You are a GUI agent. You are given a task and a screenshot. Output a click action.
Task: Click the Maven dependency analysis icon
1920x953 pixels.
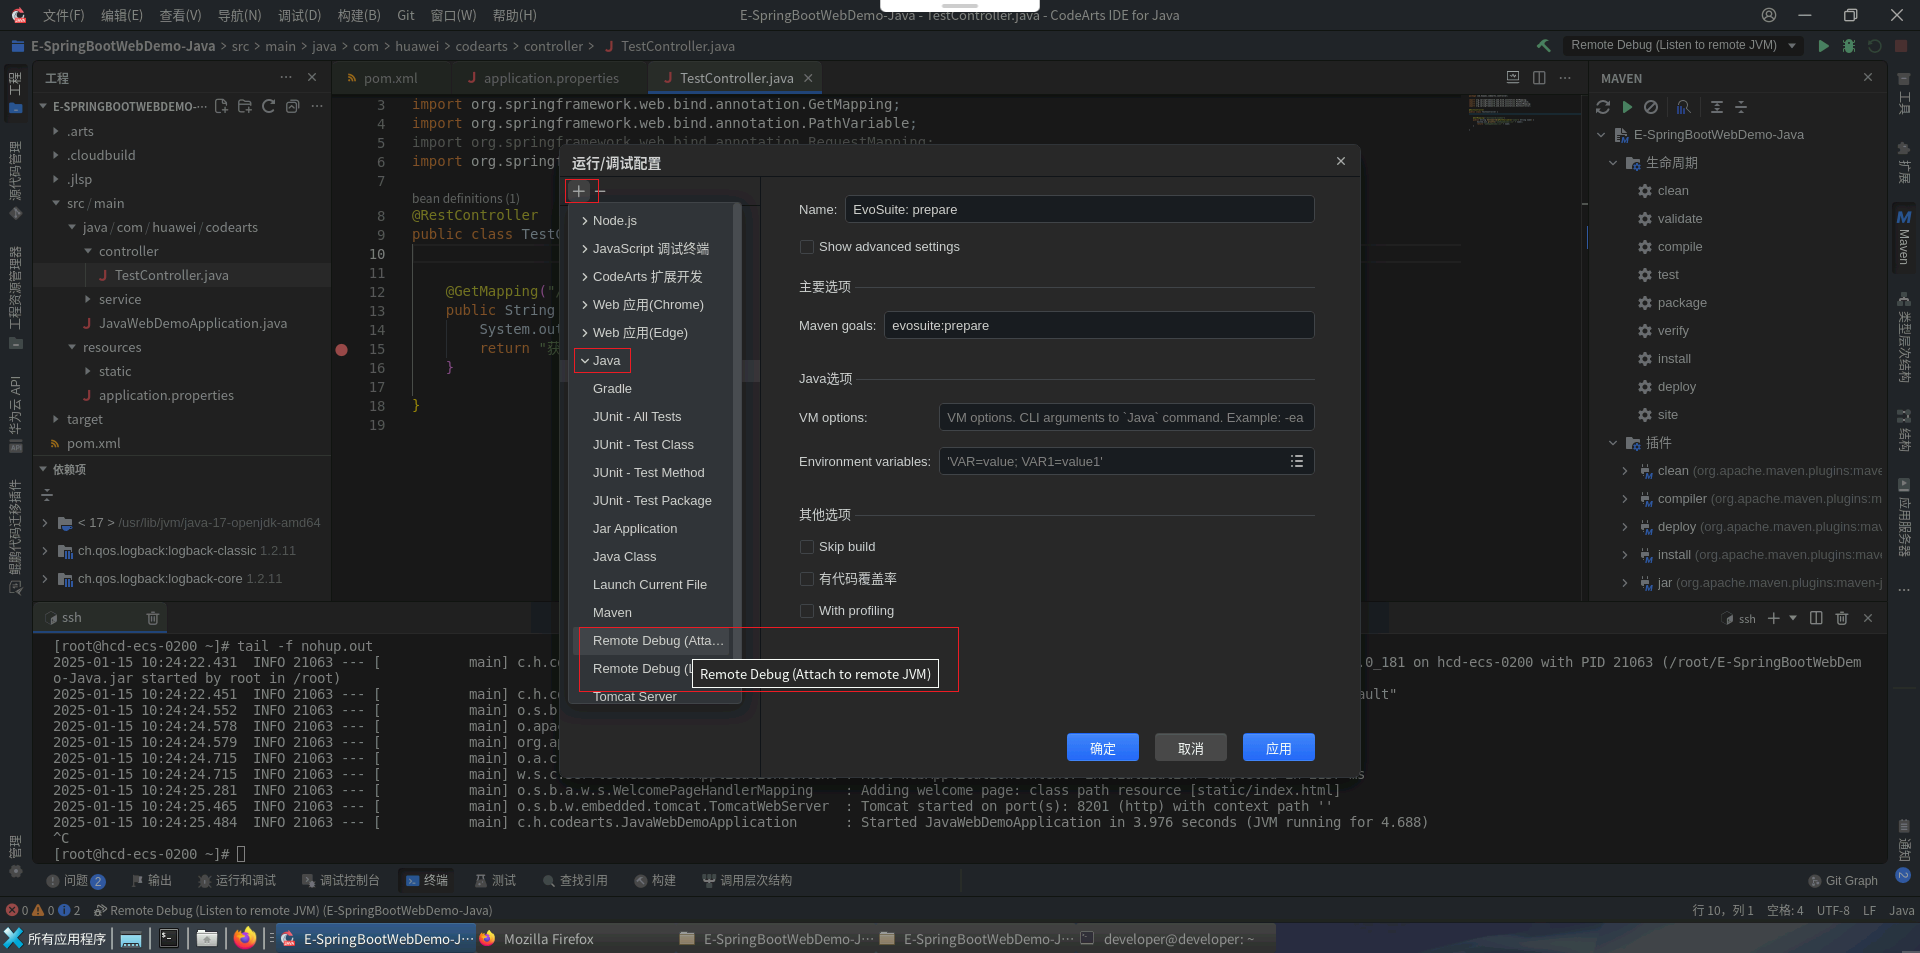pyautogui.click(x=1684, y=107)
